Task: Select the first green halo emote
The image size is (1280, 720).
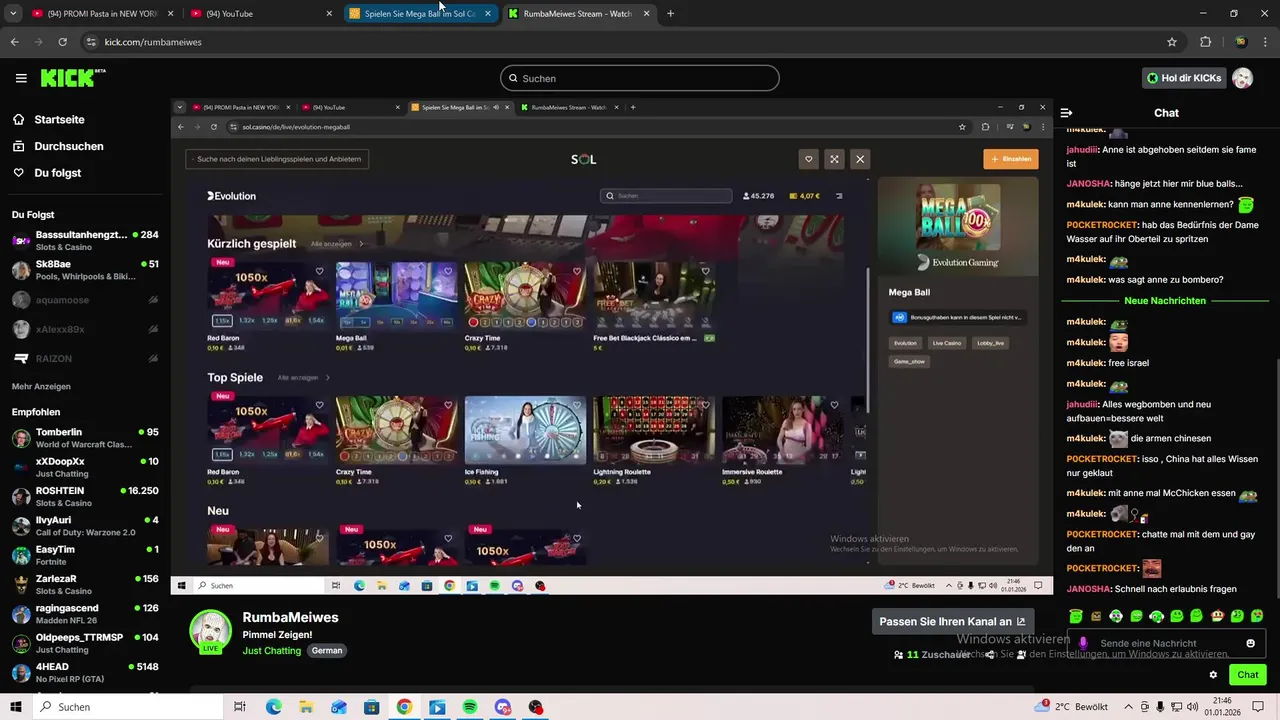Action: click(1075, 616)
